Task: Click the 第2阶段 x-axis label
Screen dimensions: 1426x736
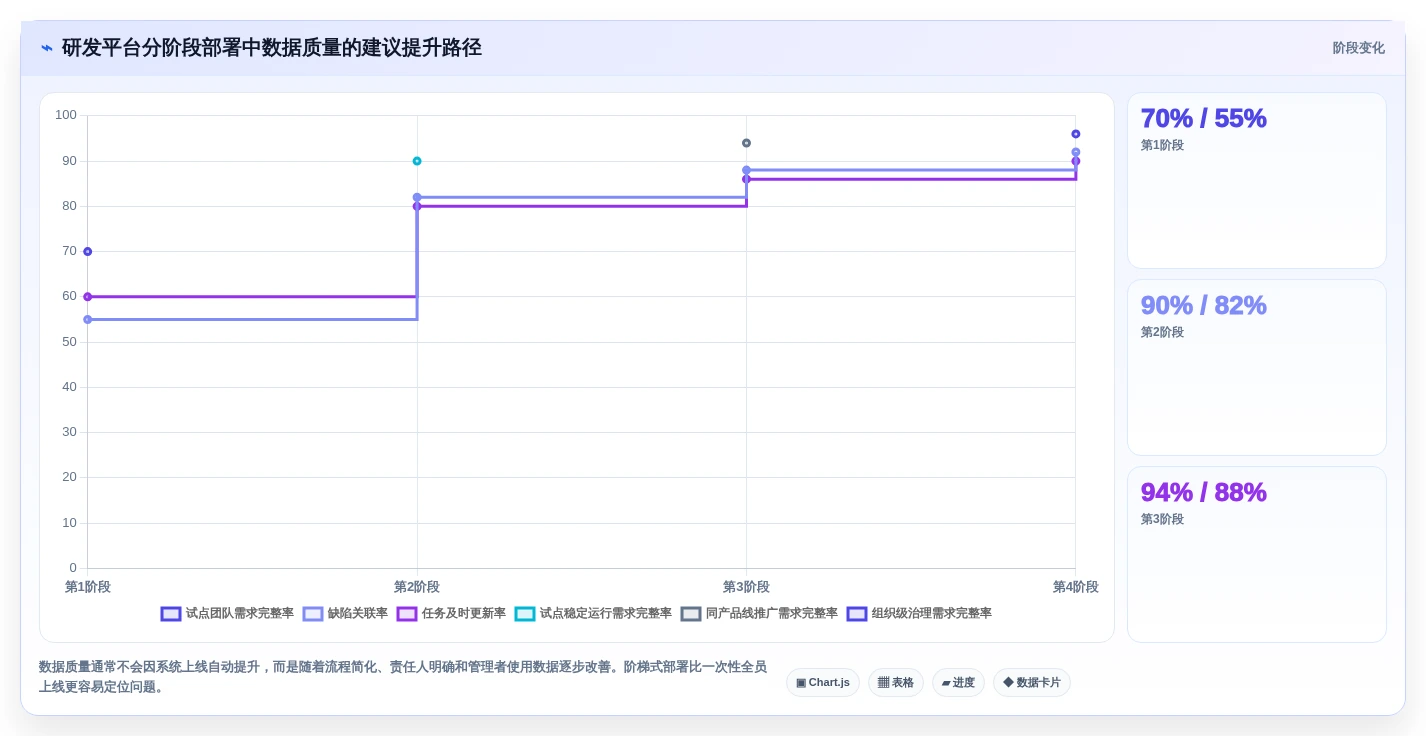Action: click(417, 587)
